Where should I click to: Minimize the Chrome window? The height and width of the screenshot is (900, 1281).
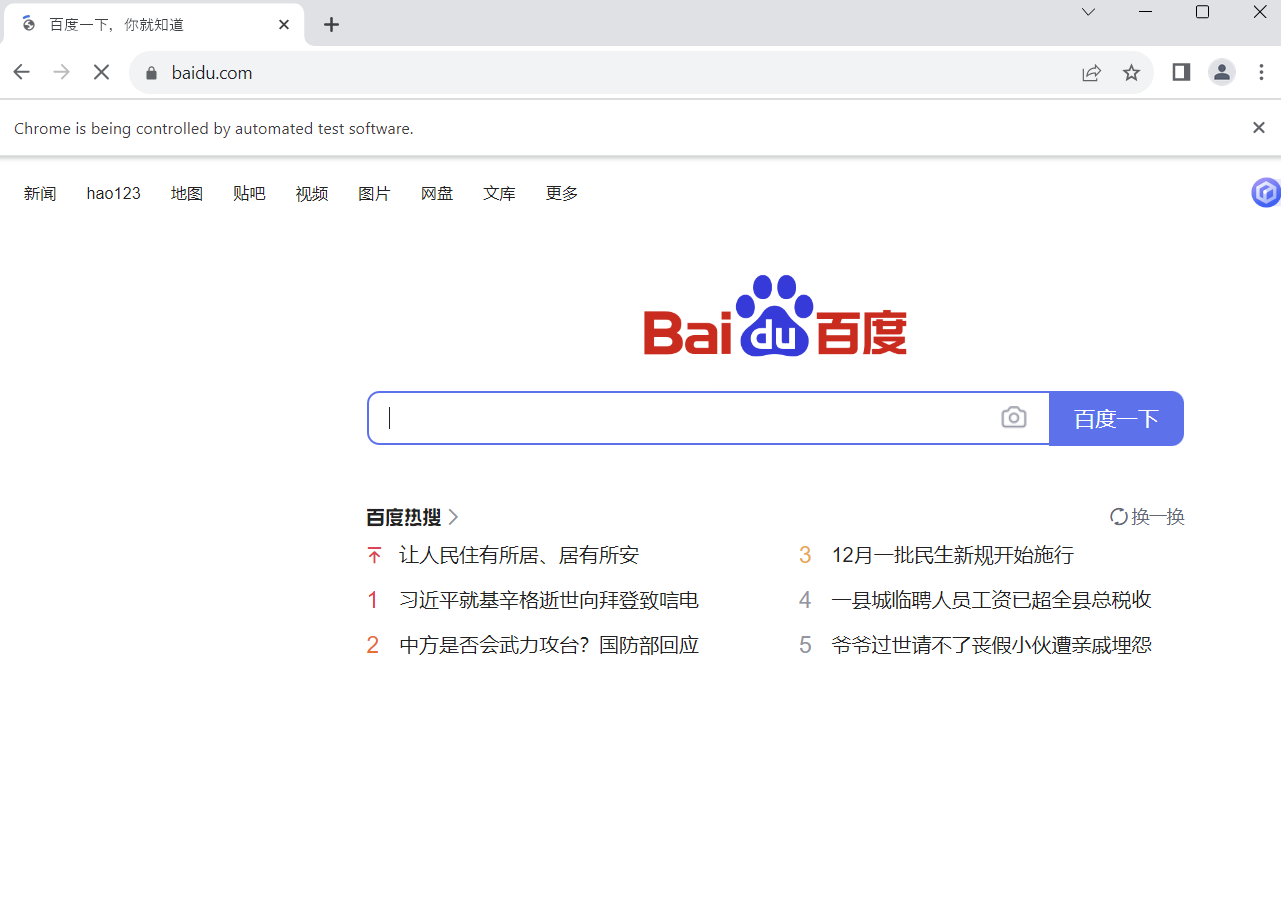coord(1146,12)
